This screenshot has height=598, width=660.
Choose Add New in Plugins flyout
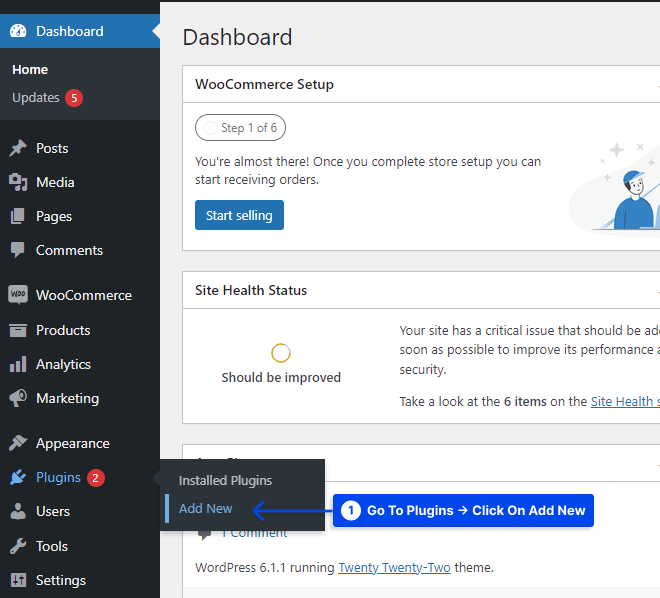click(205, 508)
